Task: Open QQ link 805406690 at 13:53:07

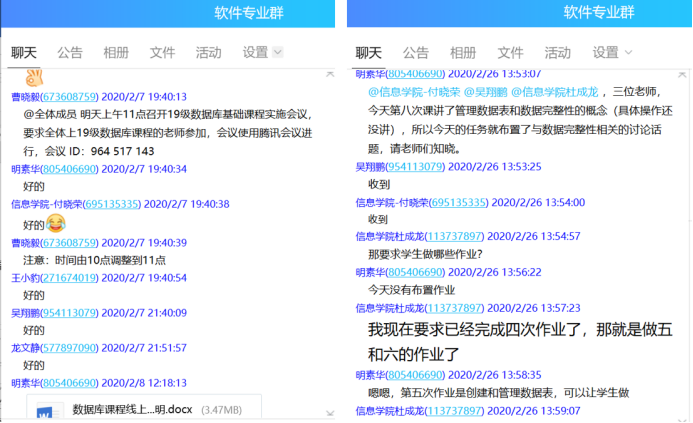Action: coord(415,74)
